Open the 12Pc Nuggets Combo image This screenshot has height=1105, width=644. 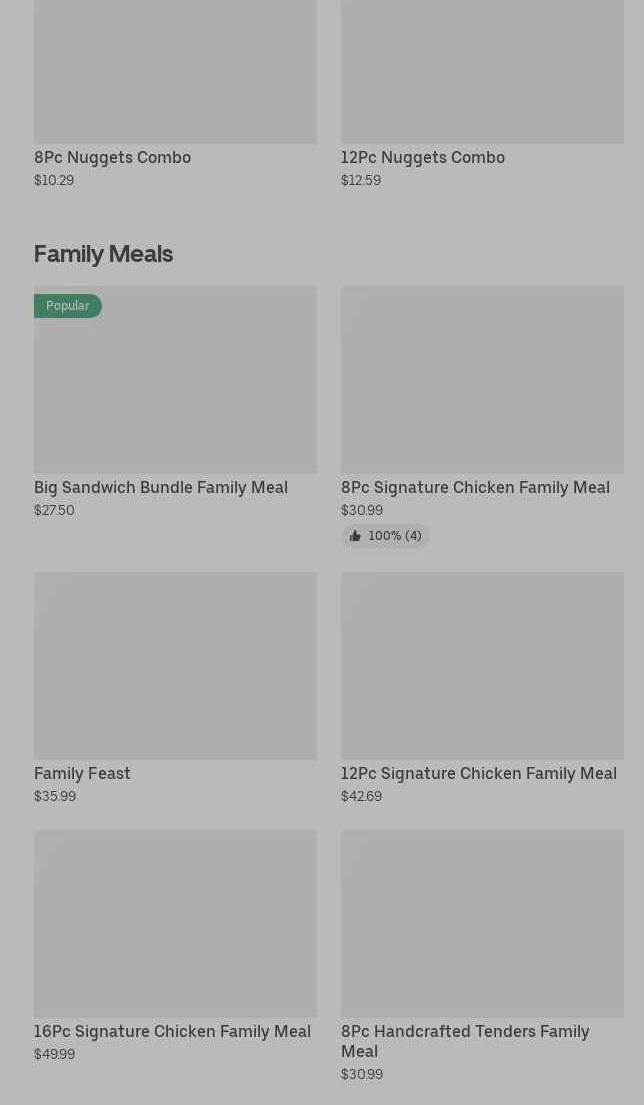482,70
